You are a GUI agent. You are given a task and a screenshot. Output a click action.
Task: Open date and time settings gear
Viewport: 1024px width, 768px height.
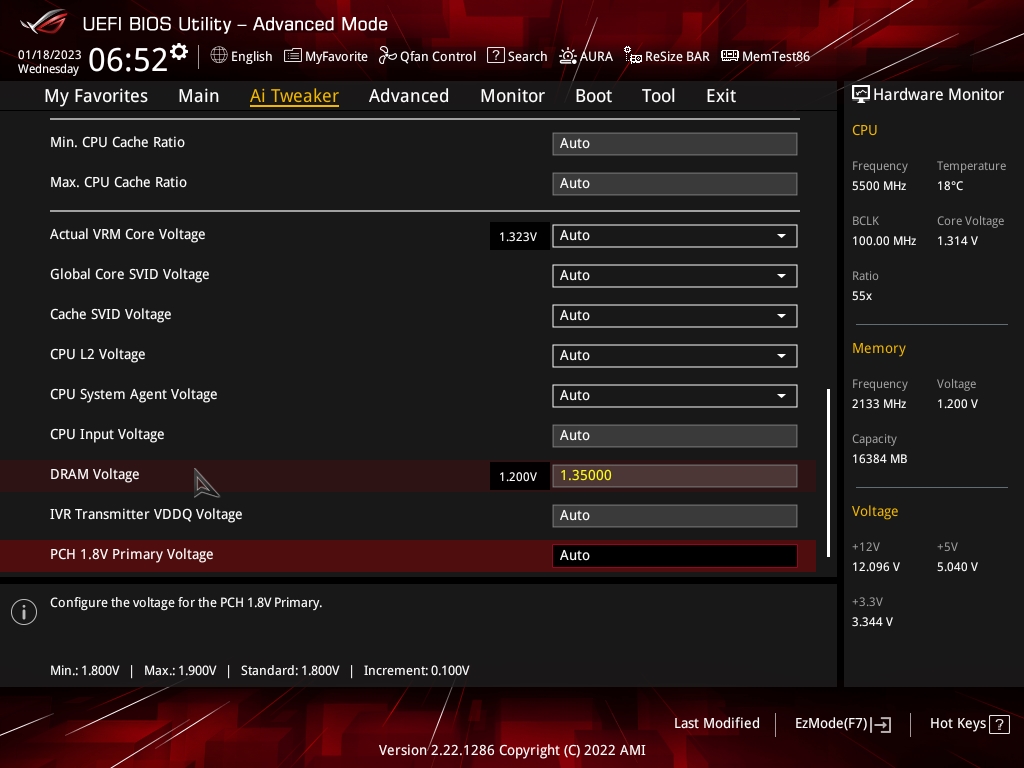179,52
